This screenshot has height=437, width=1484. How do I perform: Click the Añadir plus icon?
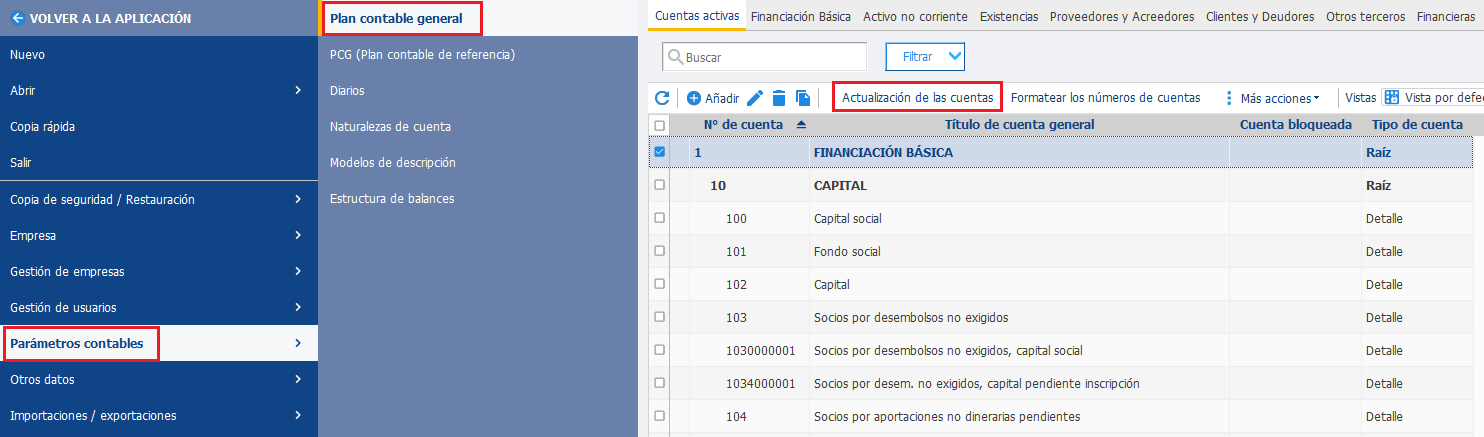pos(694,98)
